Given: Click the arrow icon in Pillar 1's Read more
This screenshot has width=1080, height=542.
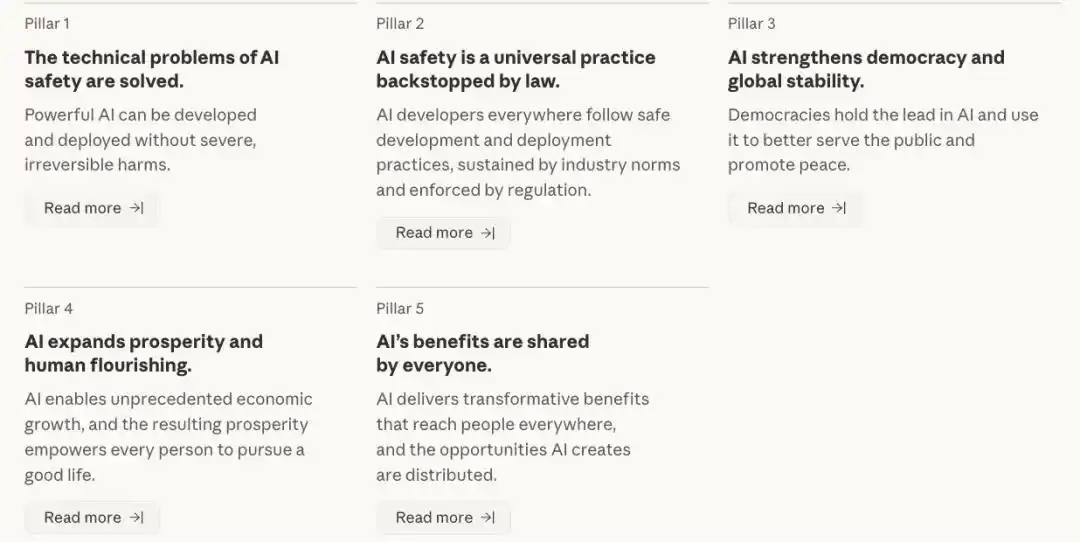Looking at the screenshot, I should [136, 208].
